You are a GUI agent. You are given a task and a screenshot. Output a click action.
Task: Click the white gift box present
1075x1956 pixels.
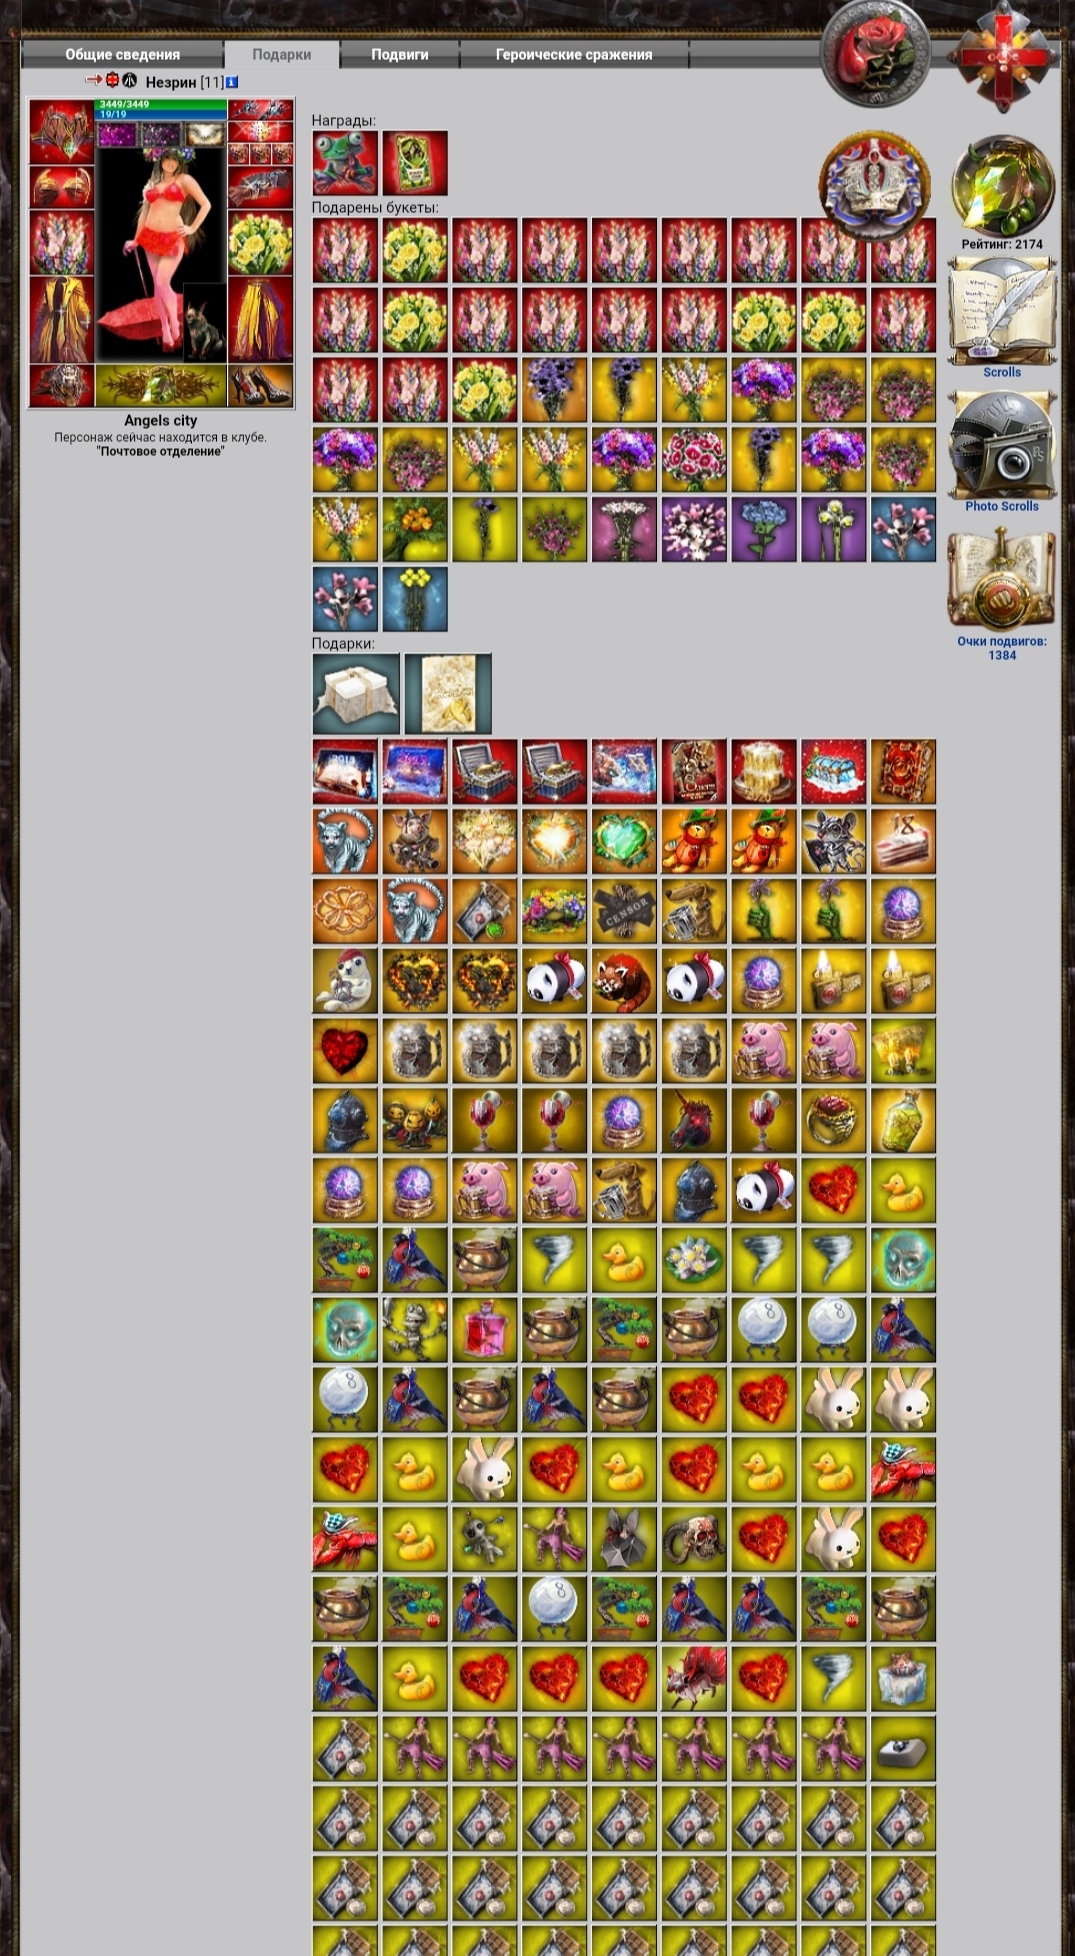(356, 694)
